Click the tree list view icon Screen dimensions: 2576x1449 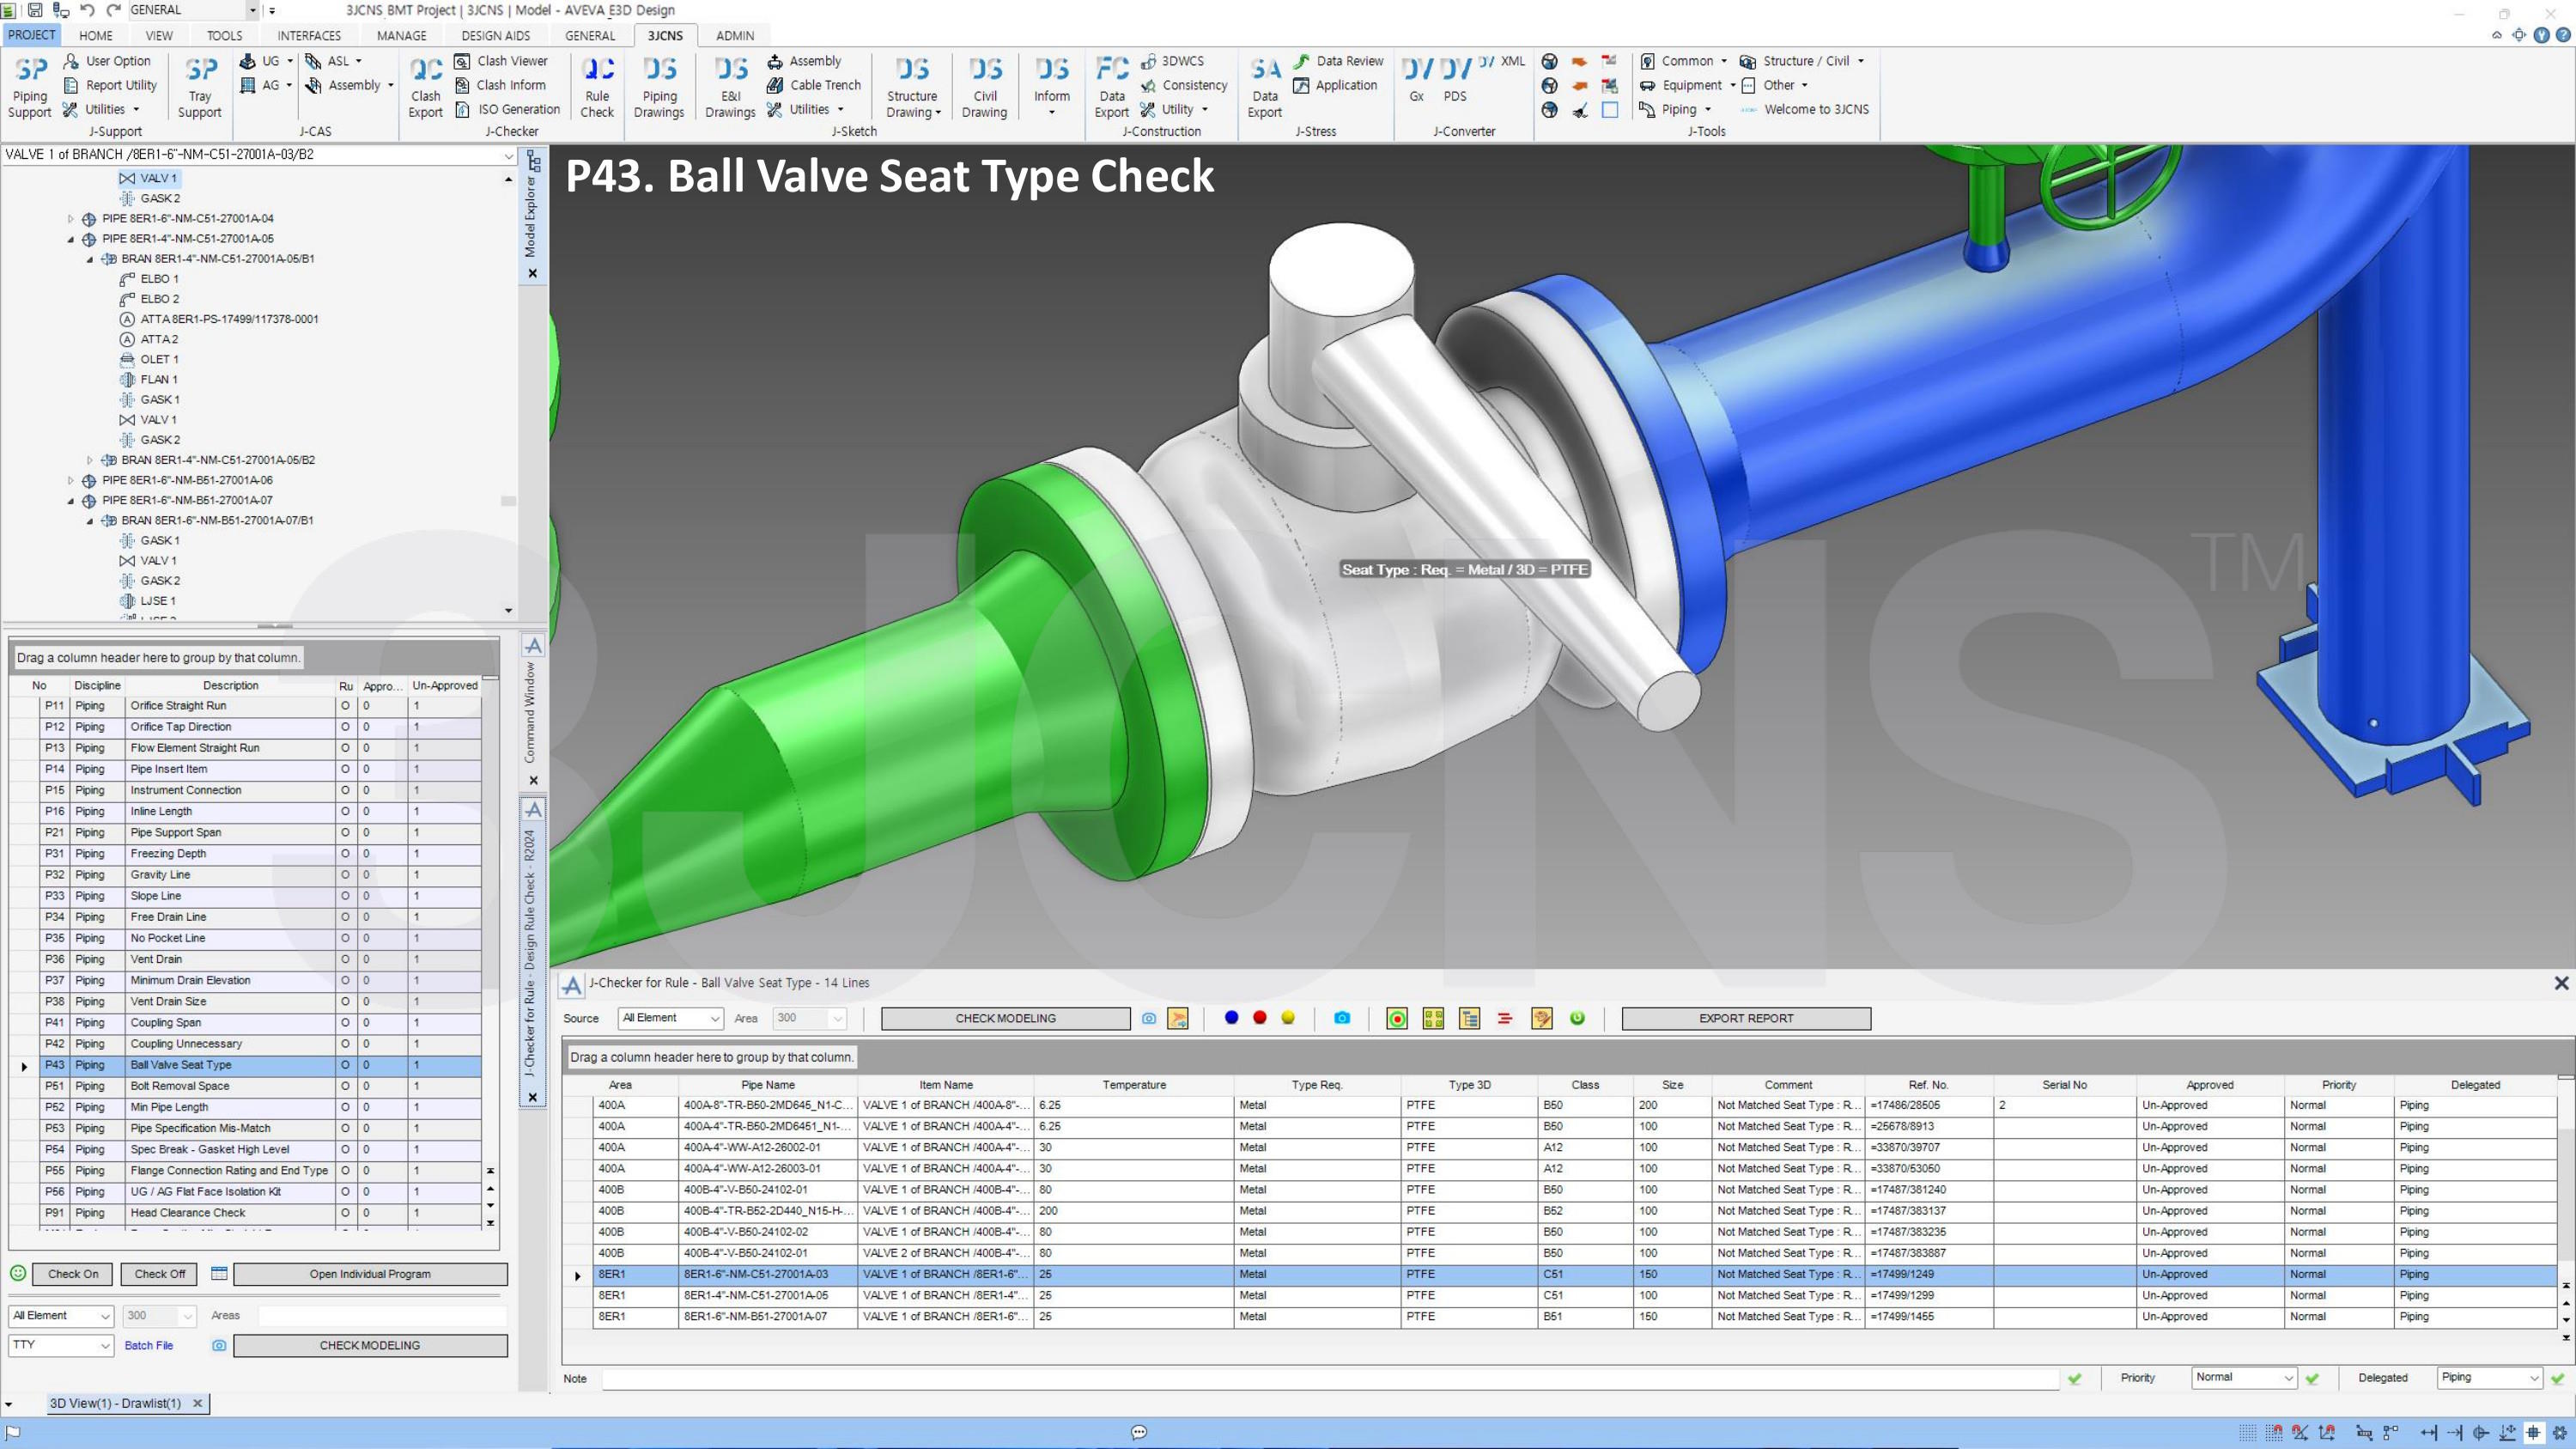1469,1018
